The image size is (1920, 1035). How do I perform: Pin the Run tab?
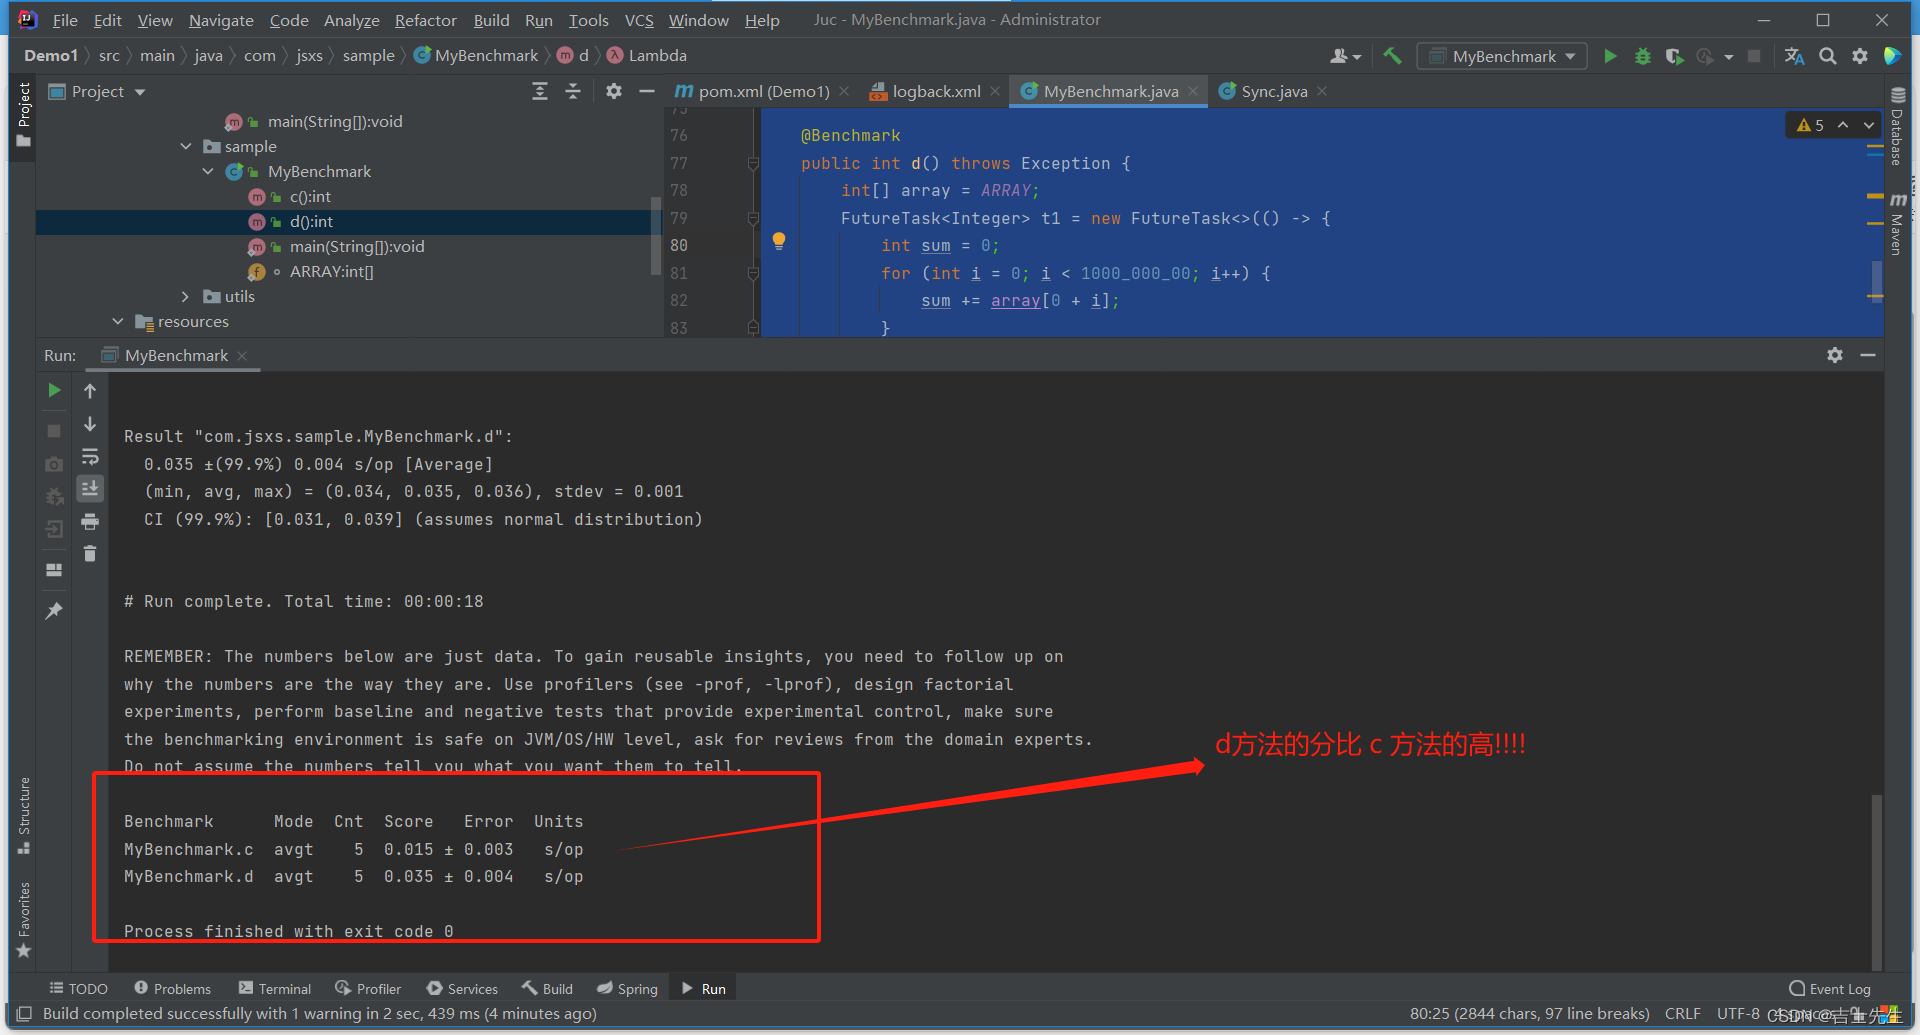(x=54, y=610)
